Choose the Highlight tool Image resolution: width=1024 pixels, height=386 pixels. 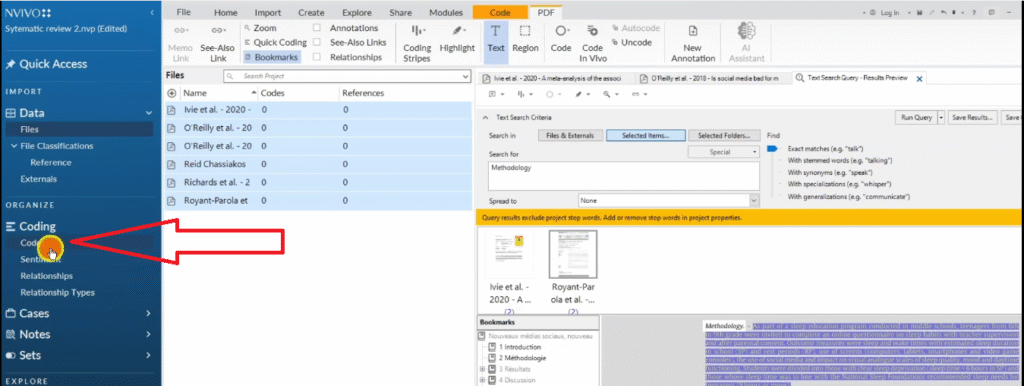457,39
